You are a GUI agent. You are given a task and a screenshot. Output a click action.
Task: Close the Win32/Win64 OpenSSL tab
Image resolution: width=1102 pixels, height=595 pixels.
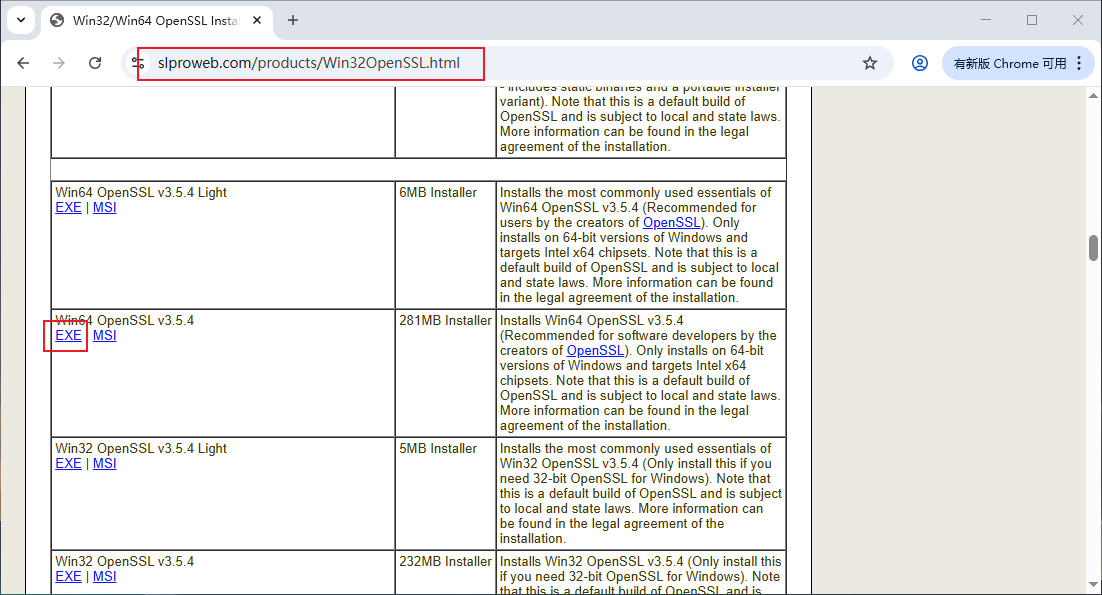coord(258,20)
